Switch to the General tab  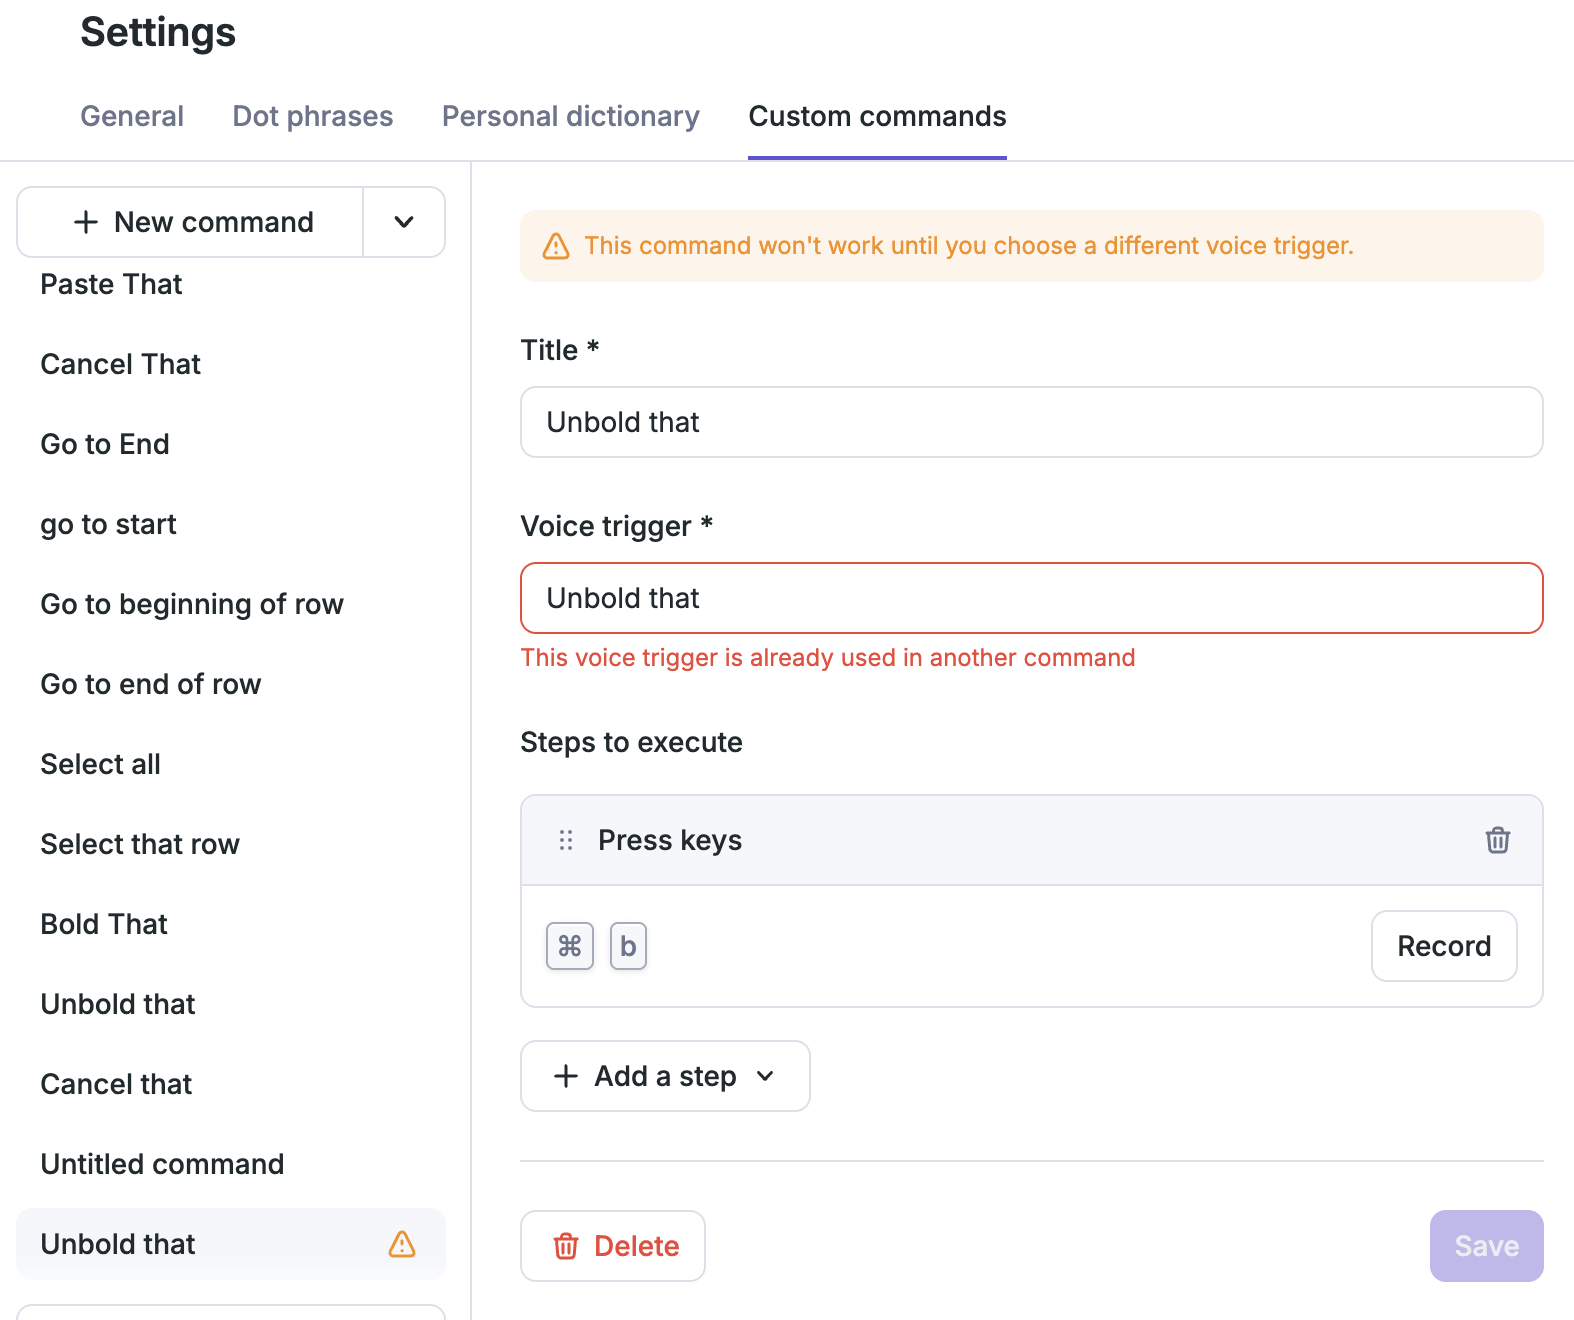click(132, 116)
